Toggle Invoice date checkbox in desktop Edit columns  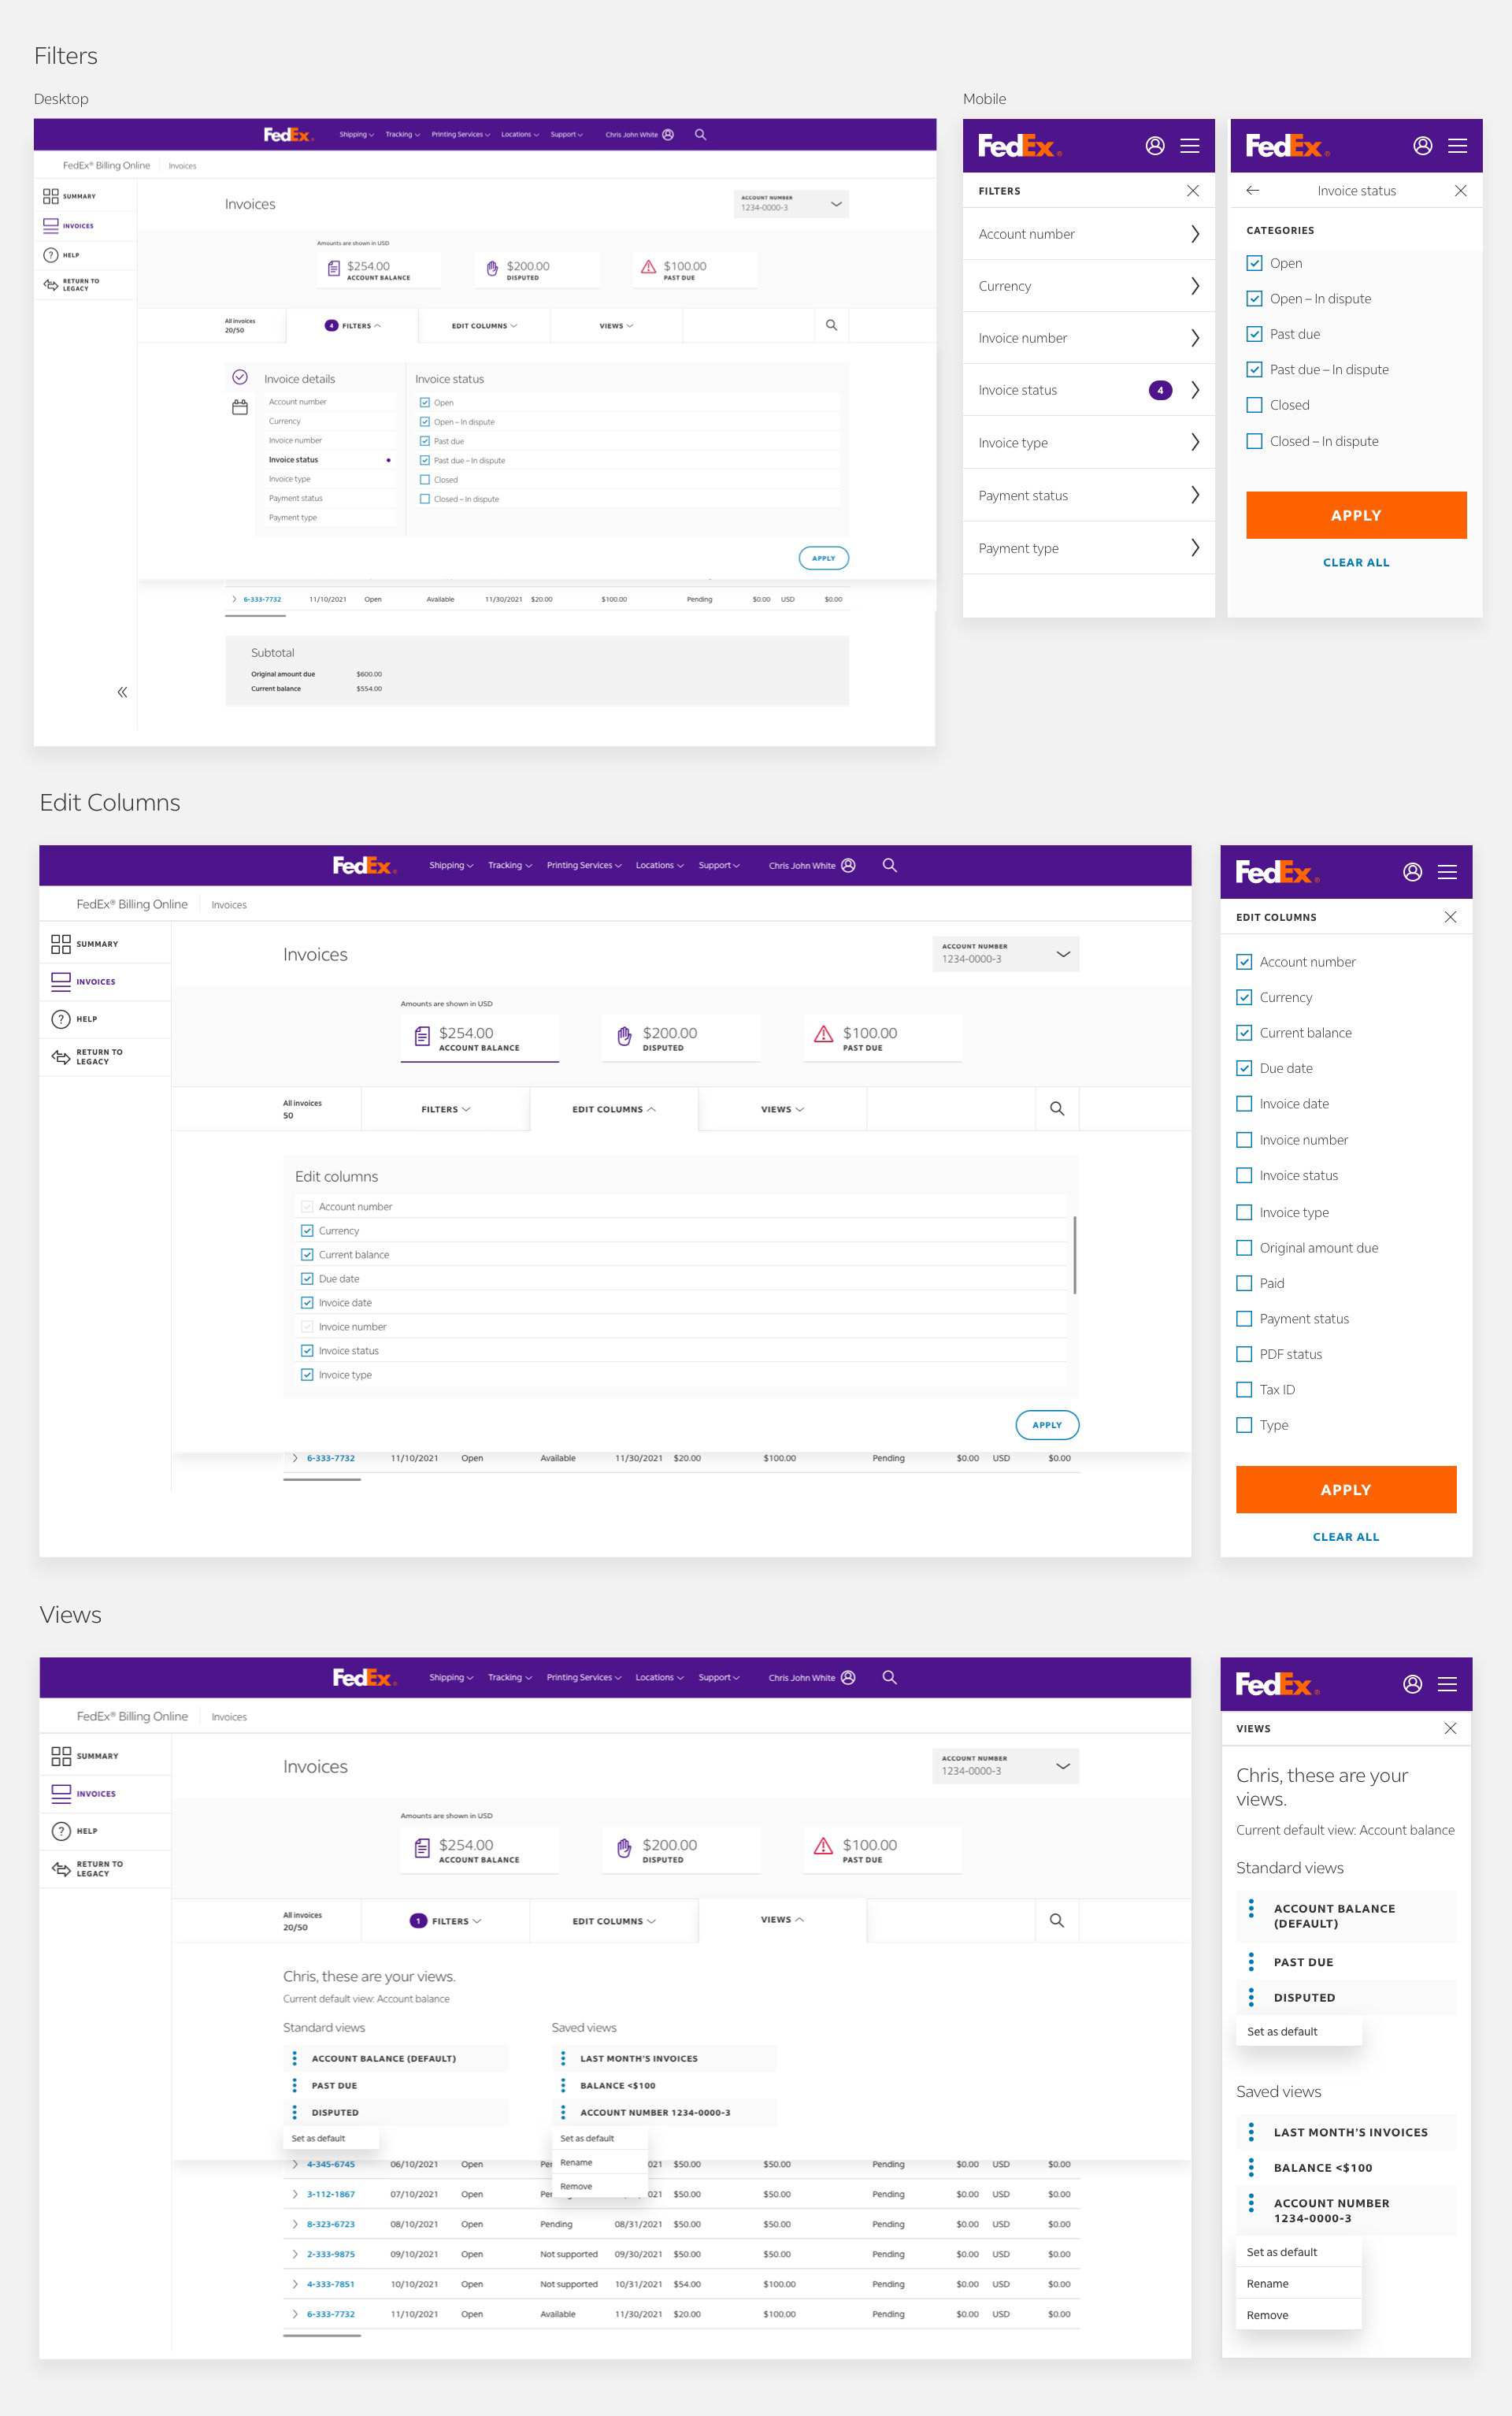[307, 1302]
